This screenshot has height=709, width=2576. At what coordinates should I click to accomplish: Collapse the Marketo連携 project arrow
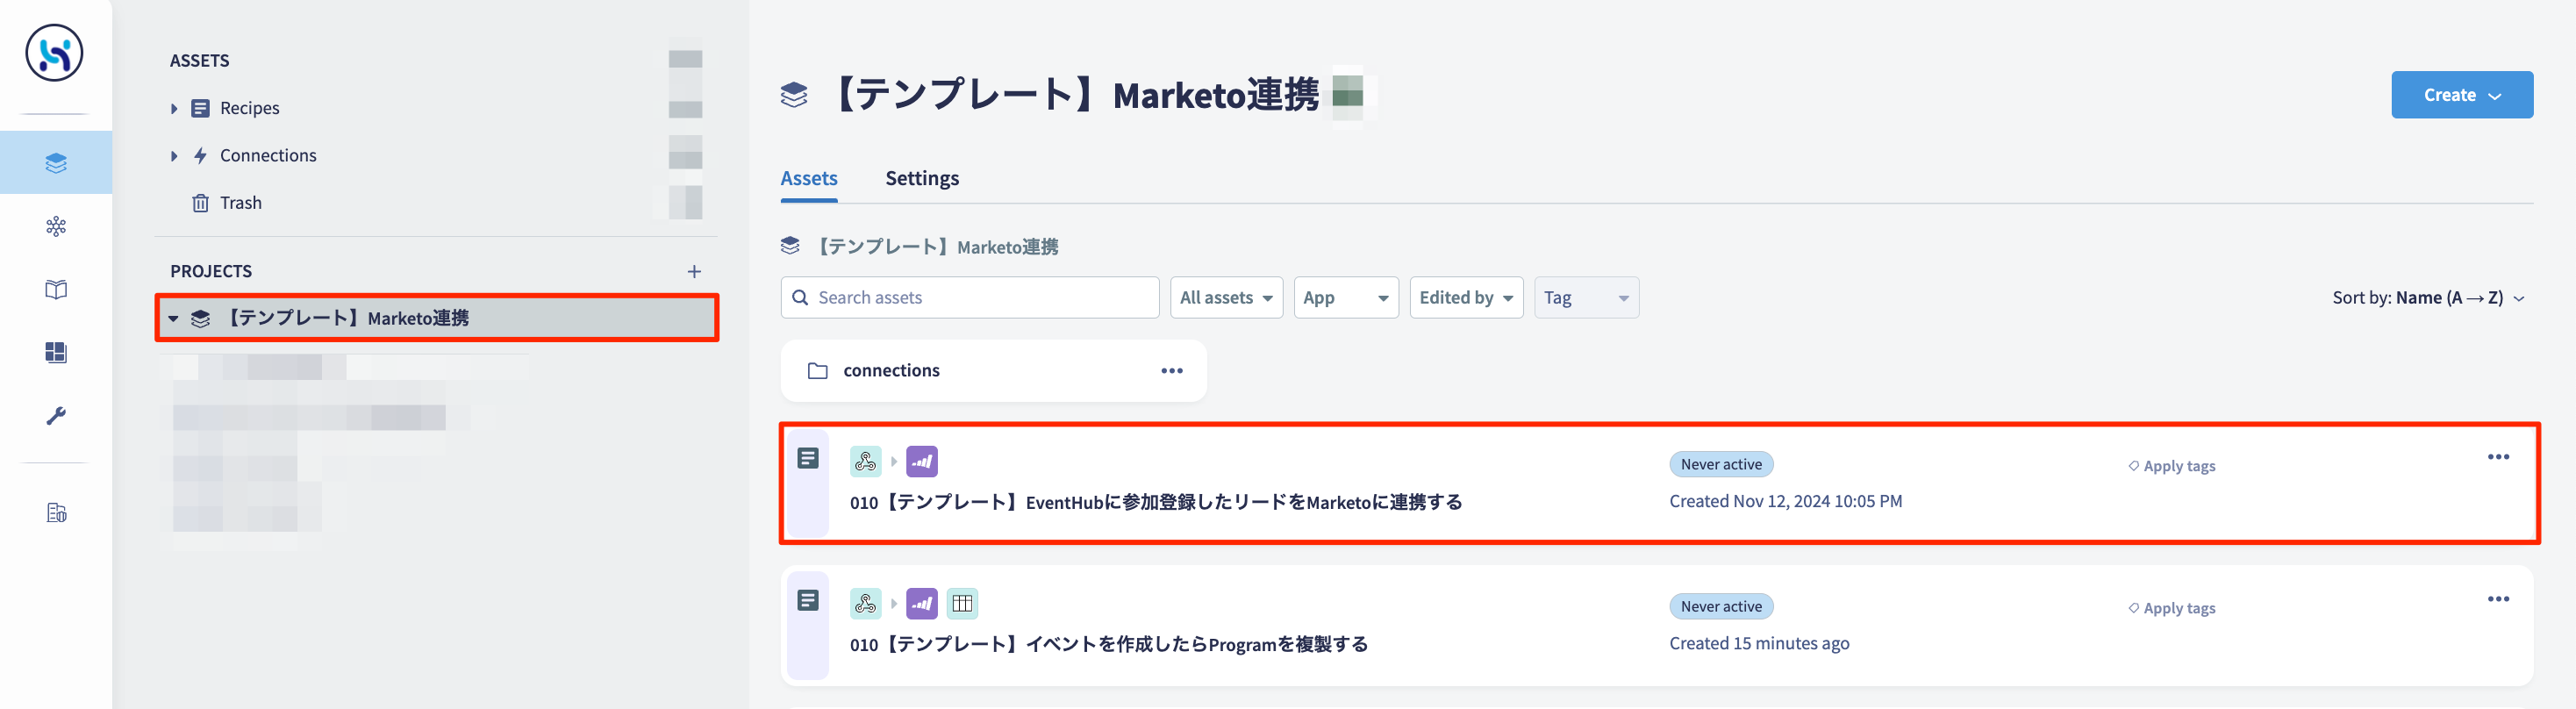pos(173,319)
